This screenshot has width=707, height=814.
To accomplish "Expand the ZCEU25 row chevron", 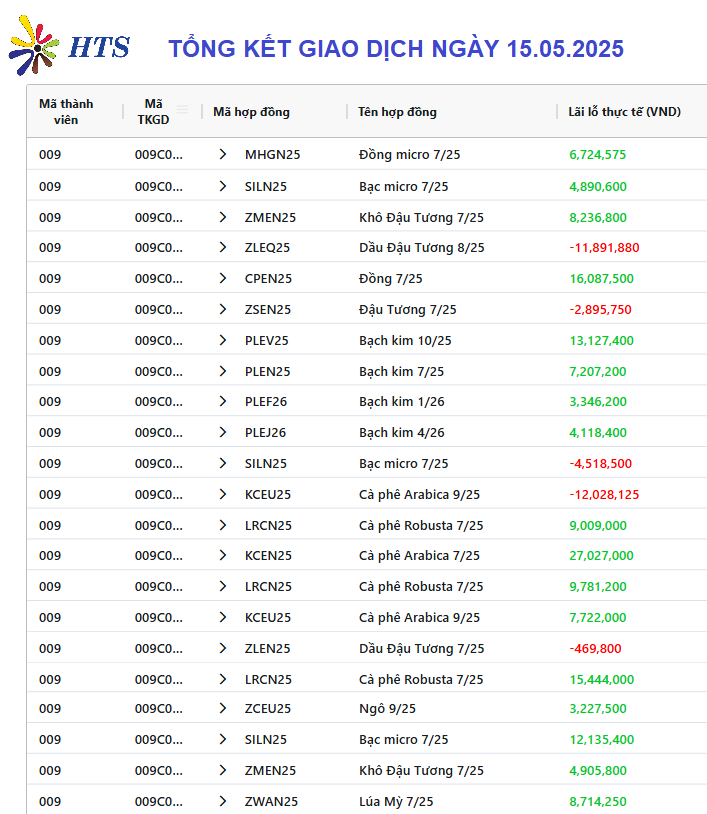I will pos(223,709).
